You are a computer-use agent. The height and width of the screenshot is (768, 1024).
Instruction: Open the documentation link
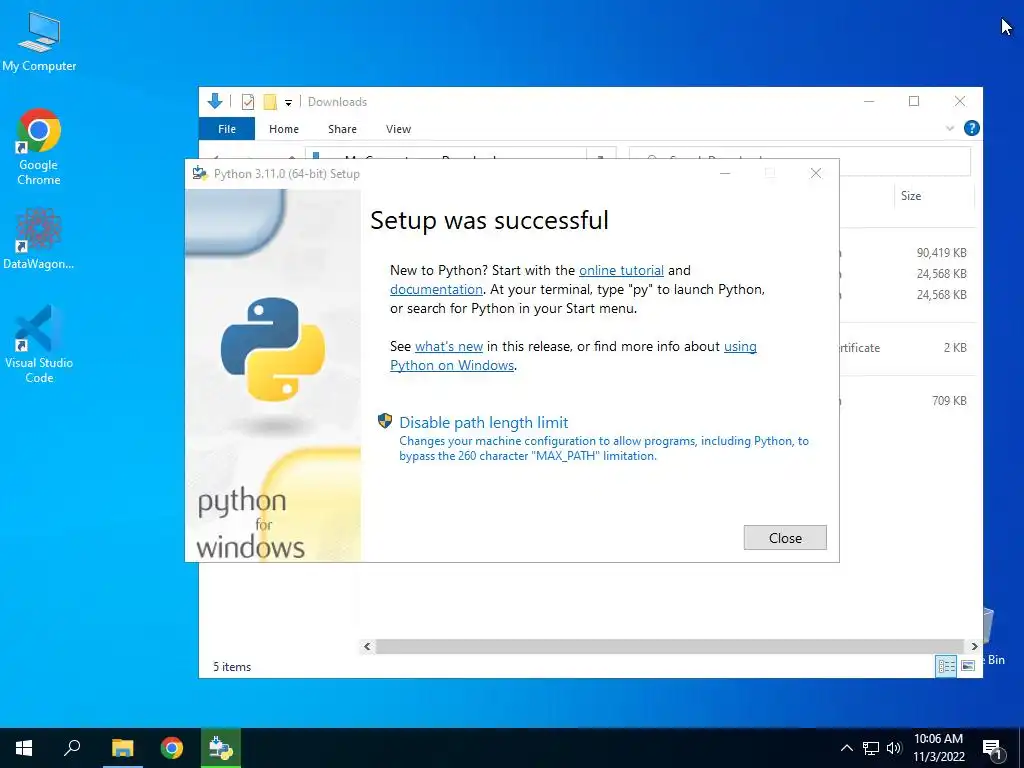[x=436, y=289]
